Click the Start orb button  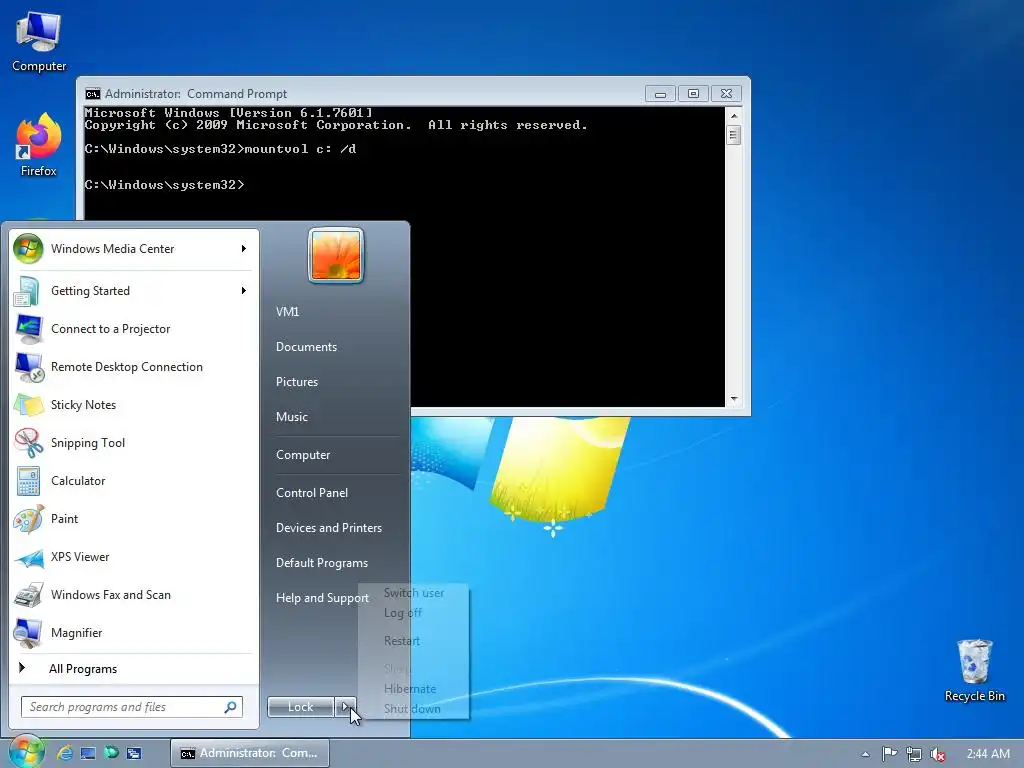(x=26, y=752)
